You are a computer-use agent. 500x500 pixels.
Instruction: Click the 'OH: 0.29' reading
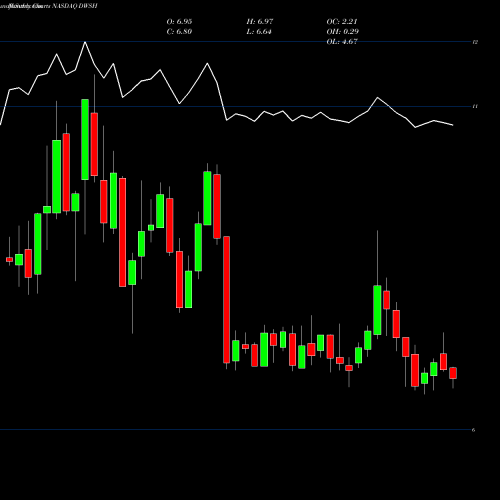click(343, 32)
